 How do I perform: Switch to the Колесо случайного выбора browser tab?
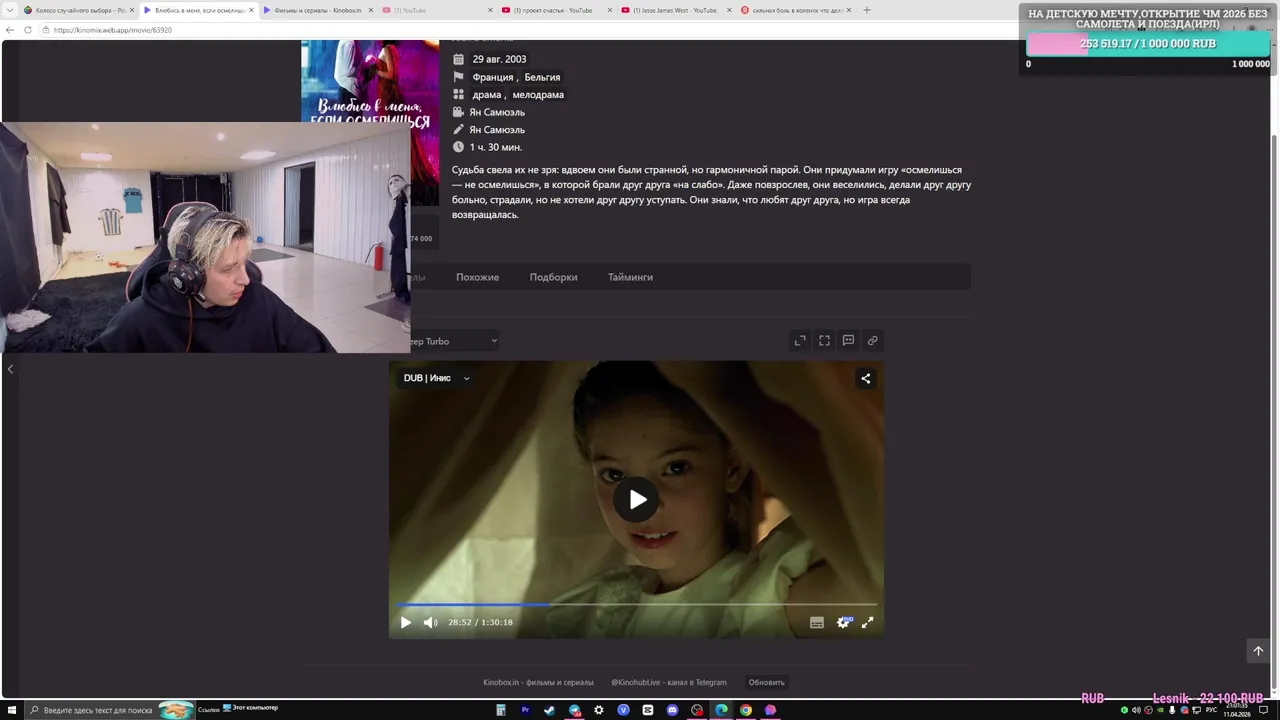(x=78, y=10)
